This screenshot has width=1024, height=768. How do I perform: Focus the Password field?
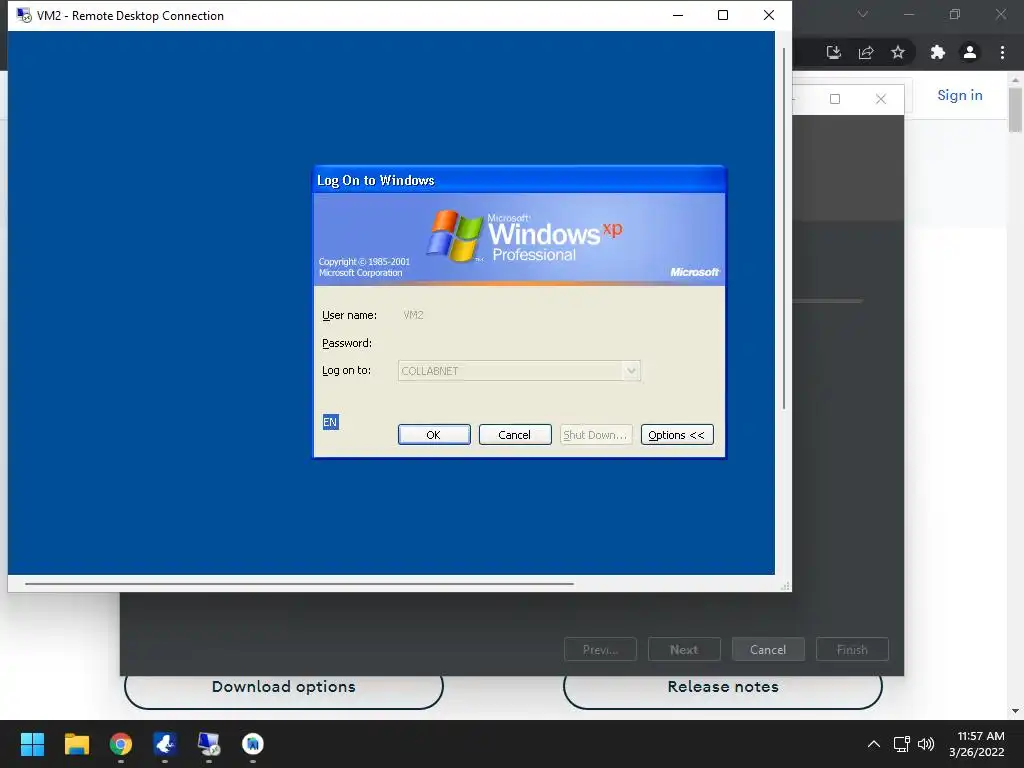pyautogui.click(x=519, y=343)
